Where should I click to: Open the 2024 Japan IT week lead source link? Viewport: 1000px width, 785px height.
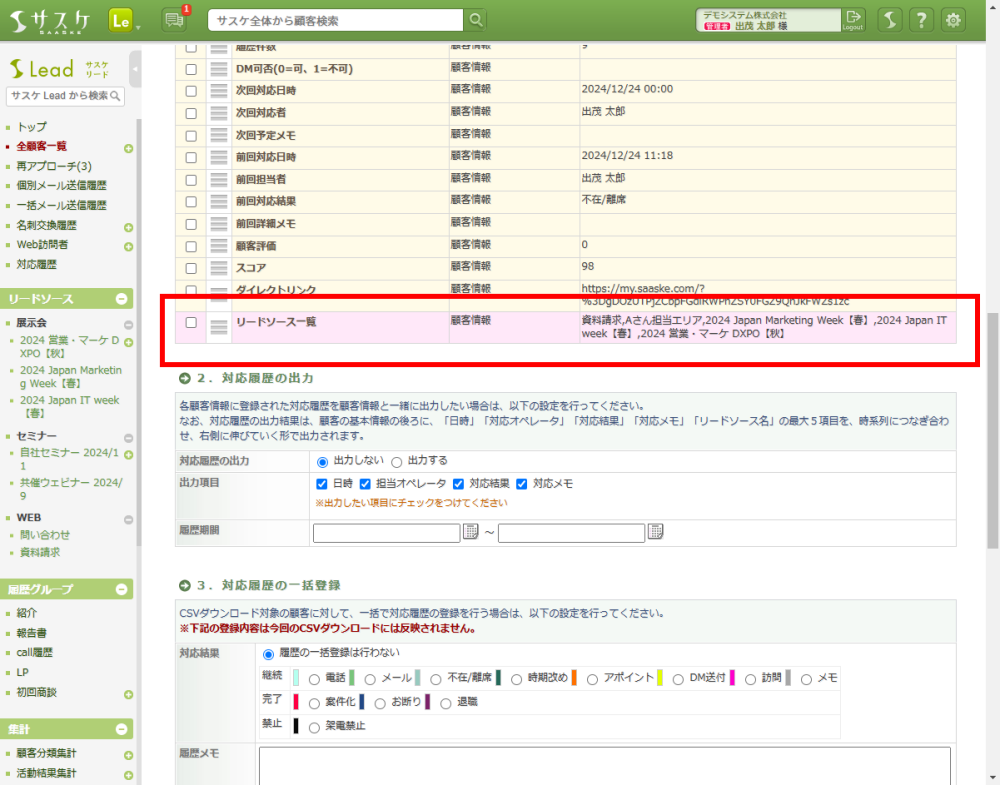tap(69, 406)
